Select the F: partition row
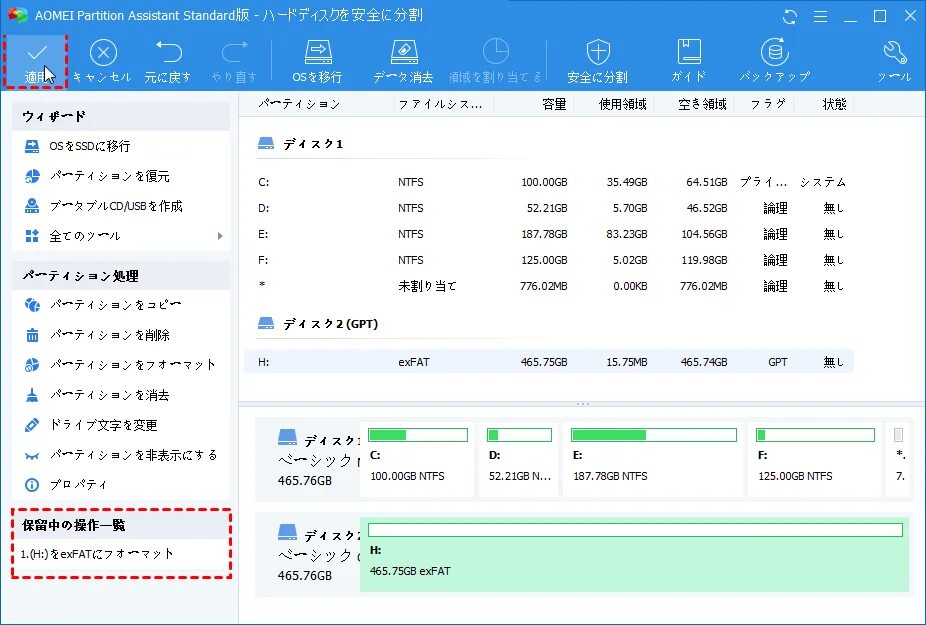This screenshot has width=926, height=625. click(x=549, y=260)
